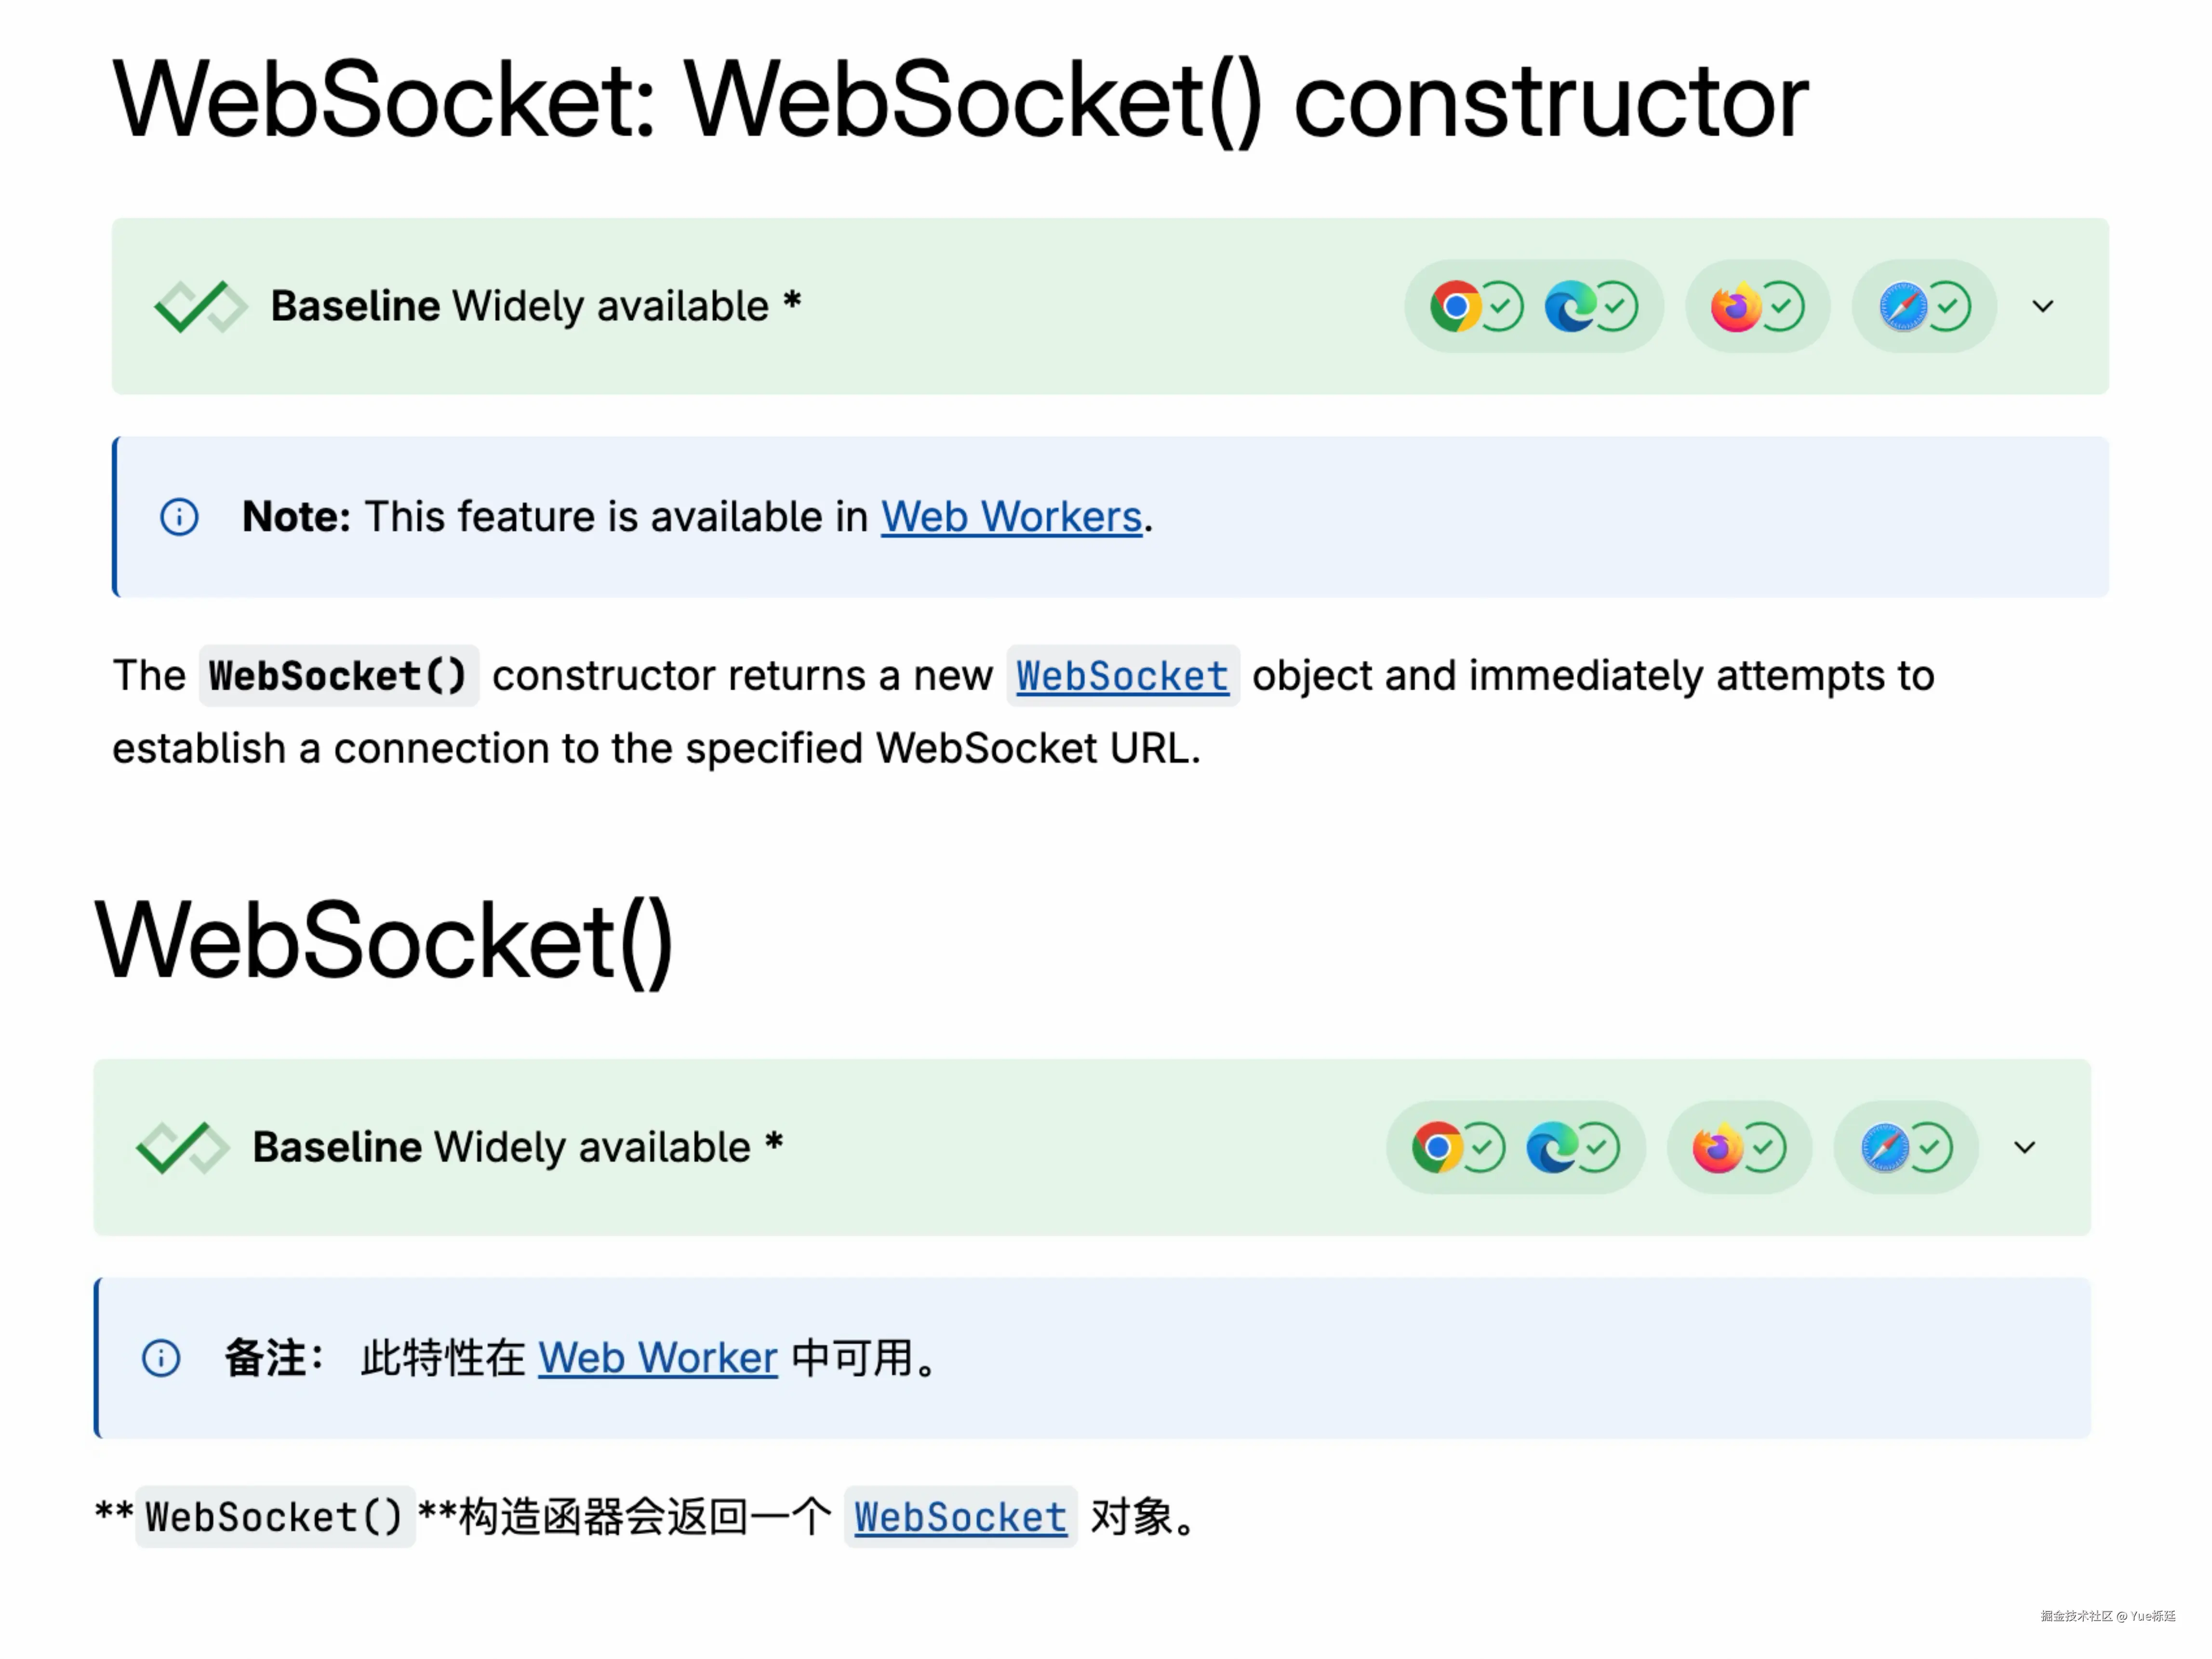Click green Baseline checkmark logo in top banner

tap(200, 306)
